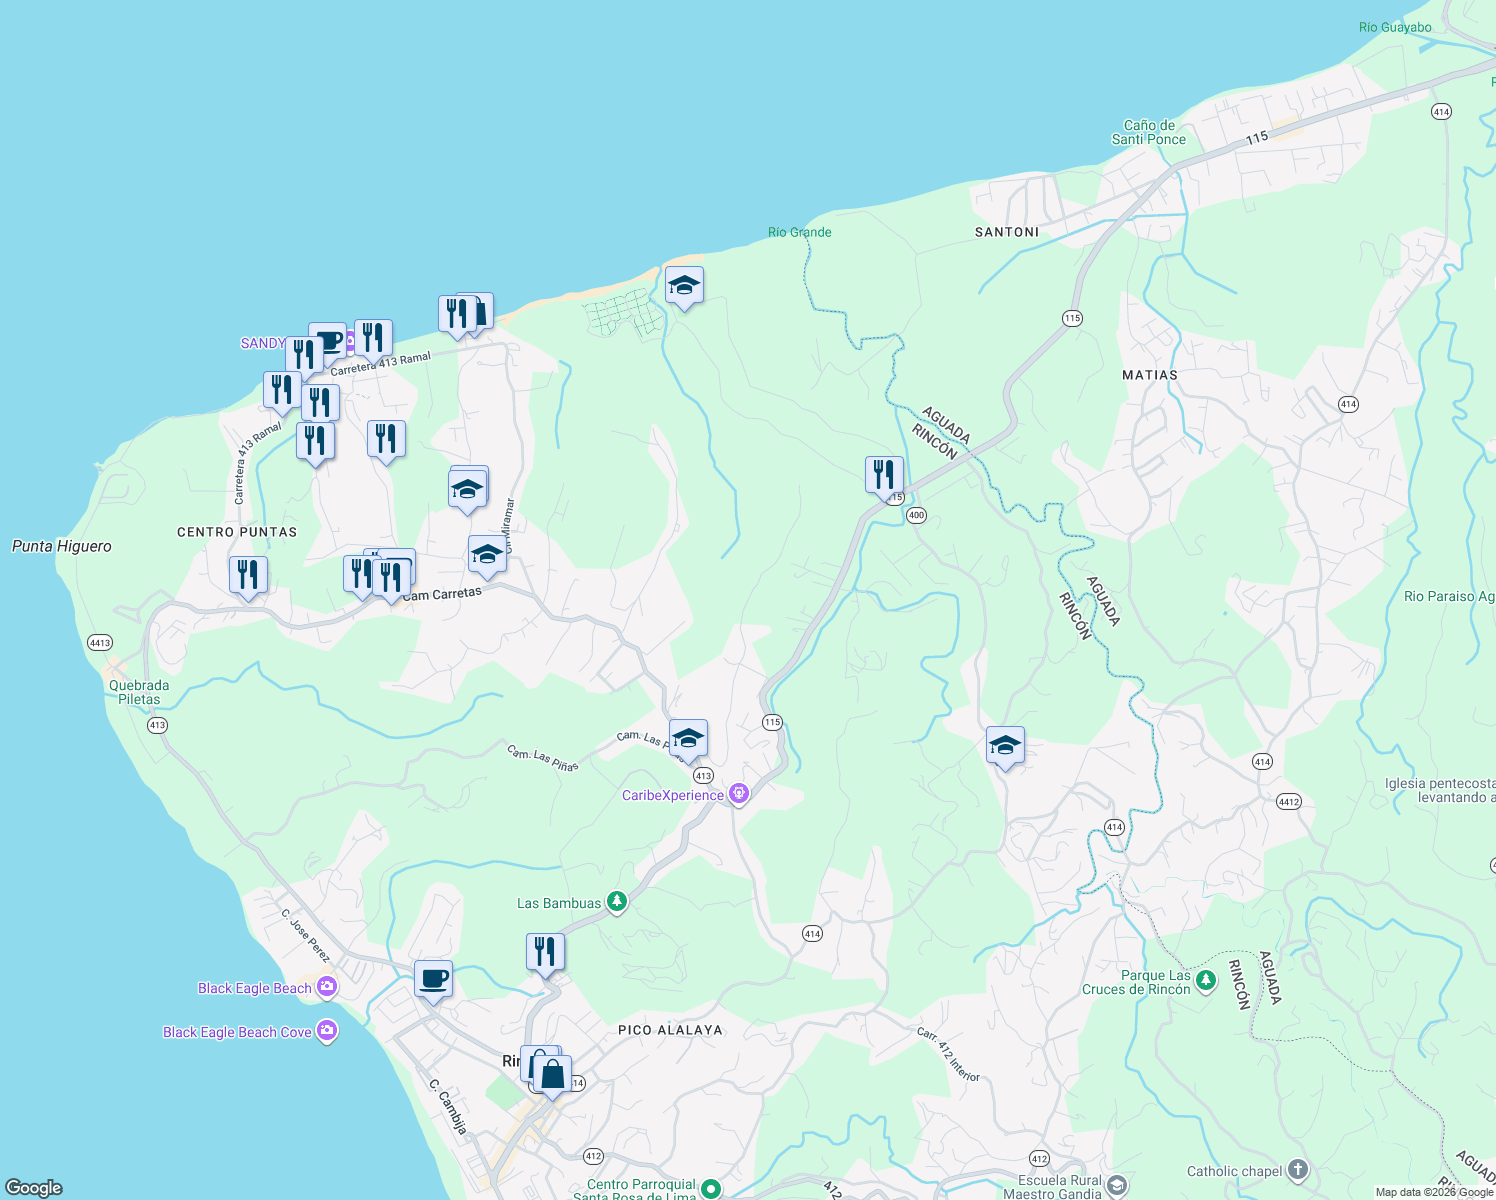
Task: Open the Las Bambuas park tree icon
Action: [616, 902]
